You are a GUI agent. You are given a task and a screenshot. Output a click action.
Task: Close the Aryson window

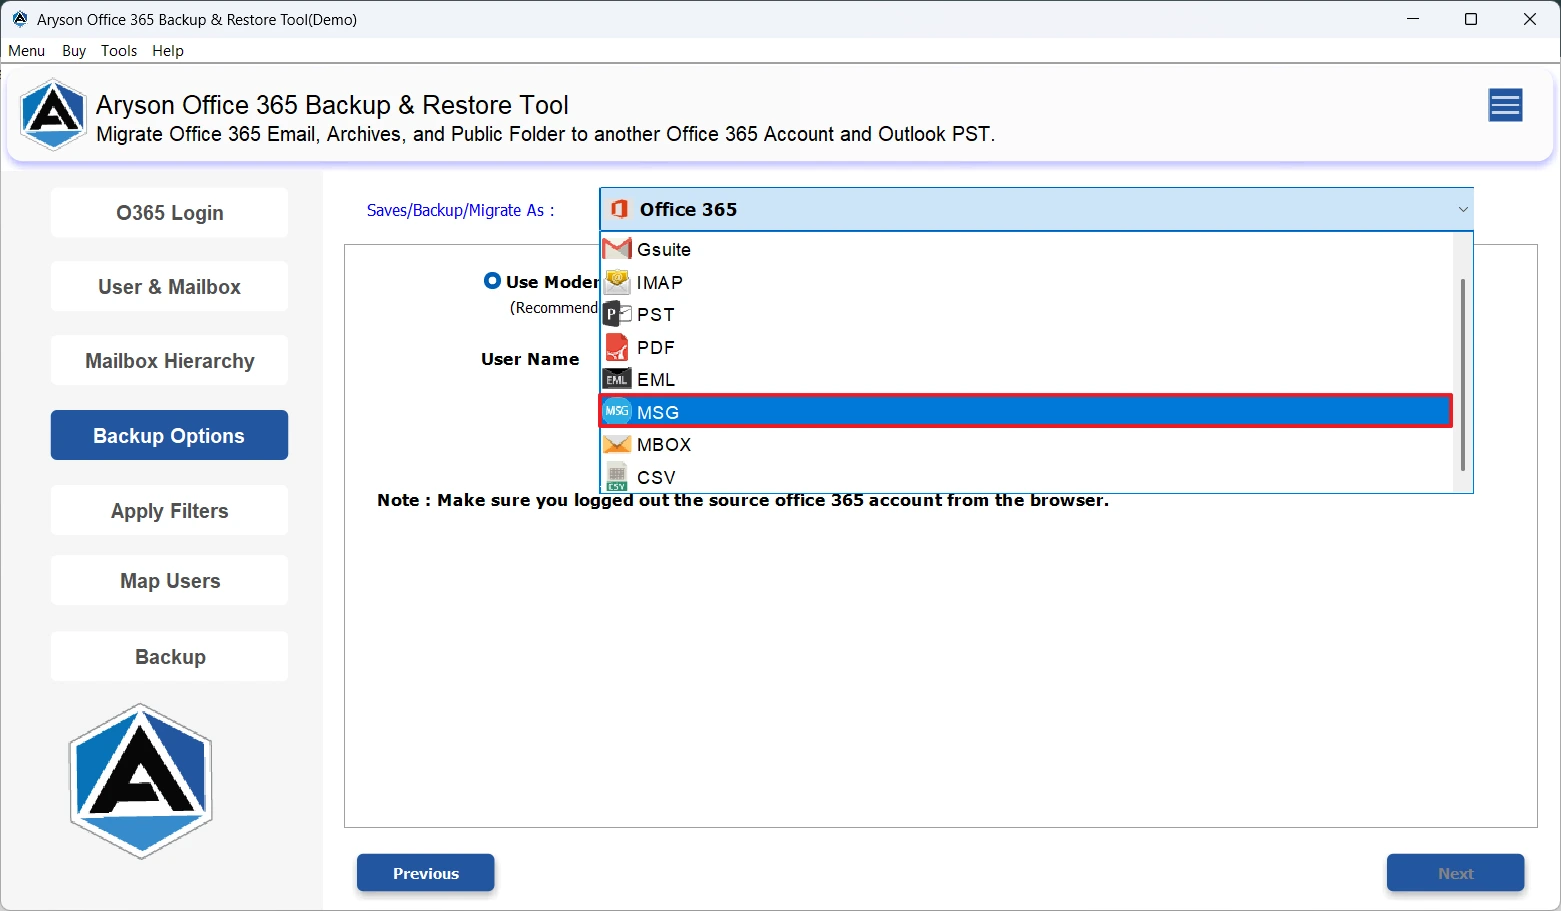tap(1530, 19)
